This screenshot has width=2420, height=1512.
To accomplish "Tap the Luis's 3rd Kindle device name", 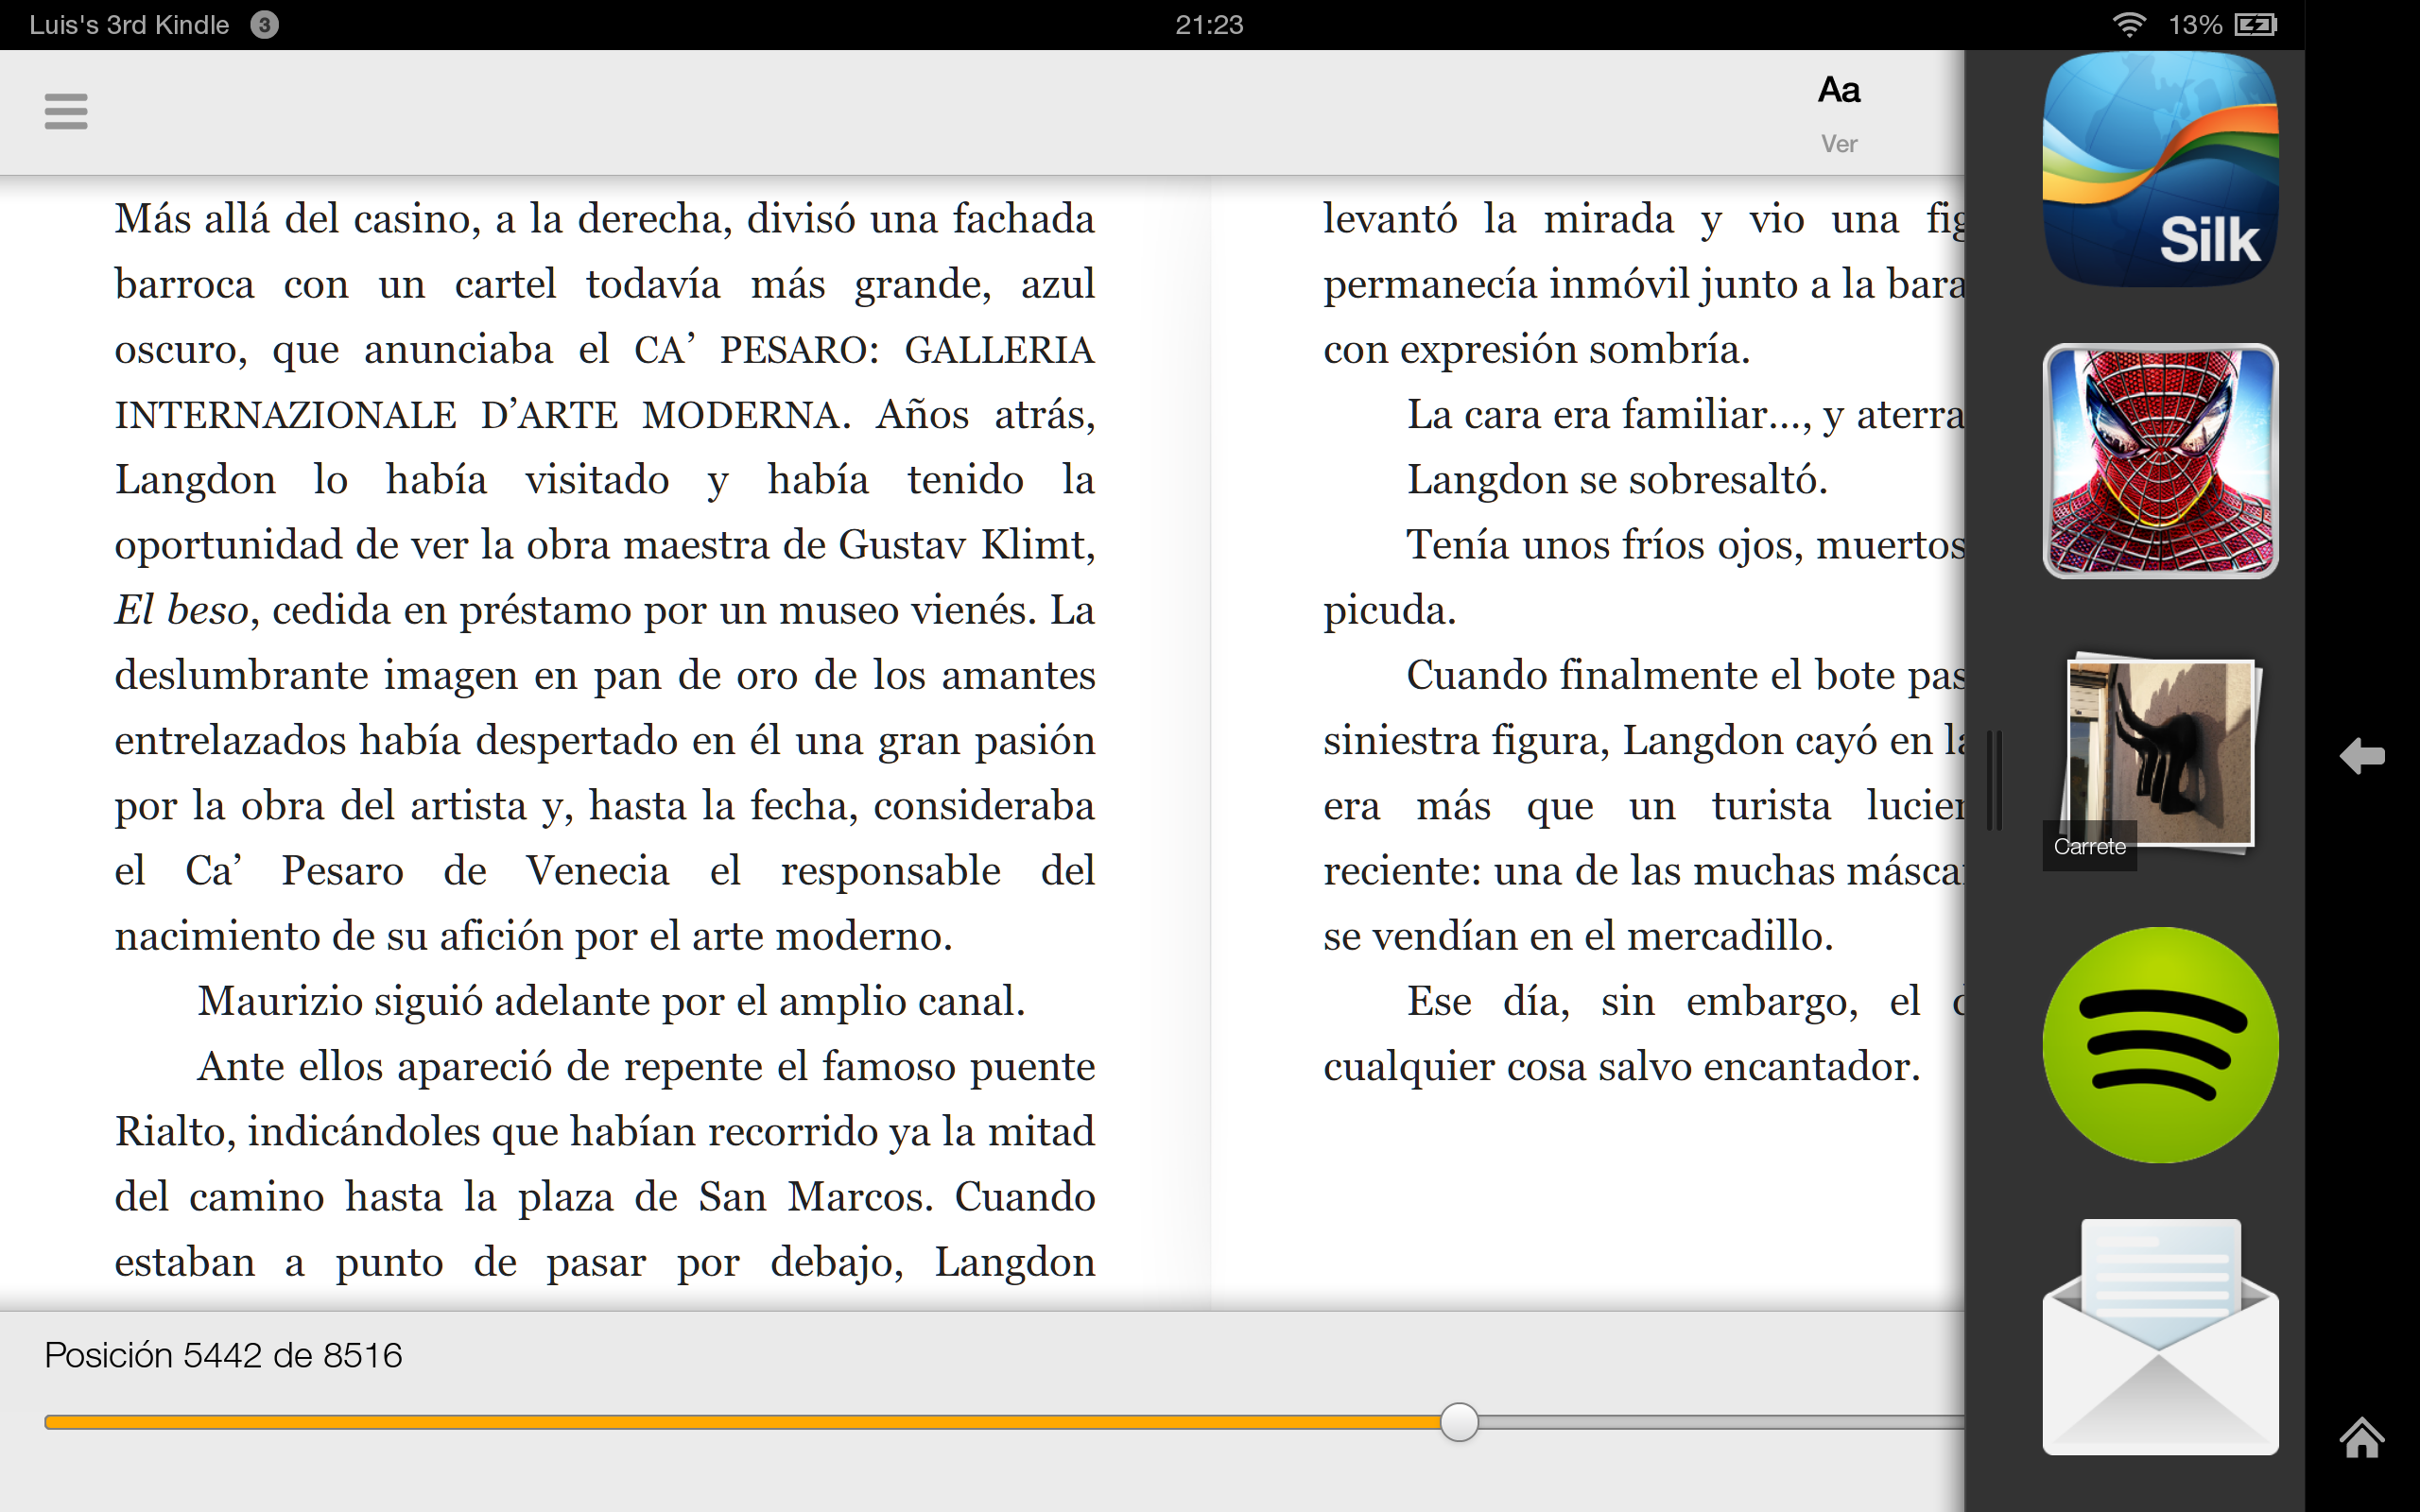I will pyautogui.click(x=129, y=25).
